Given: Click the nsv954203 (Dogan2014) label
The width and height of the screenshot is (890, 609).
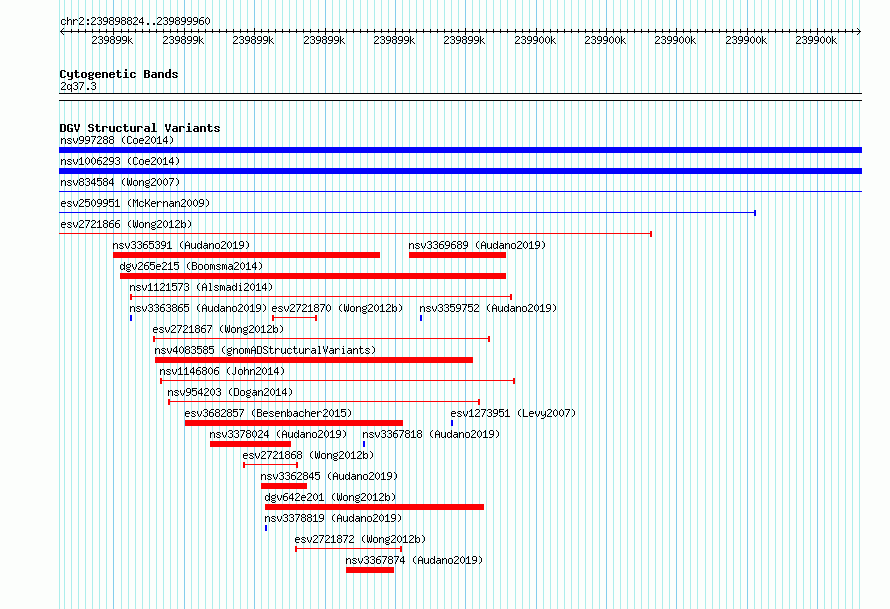Looking at the screenshot, I should click(230, 392).
